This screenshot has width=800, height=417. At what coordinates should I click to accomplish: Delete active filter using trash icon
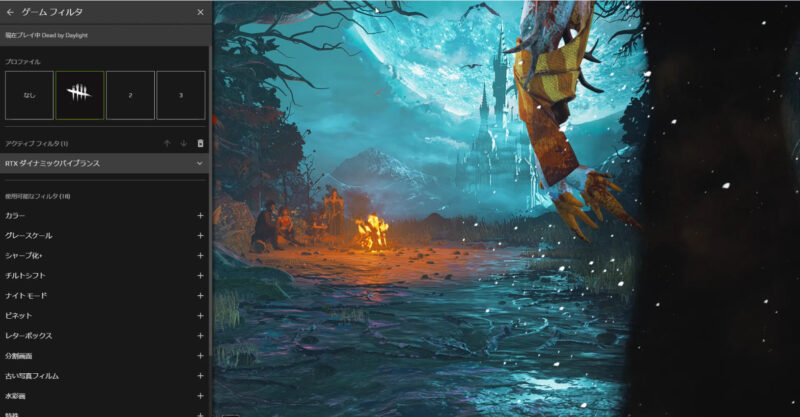(200, 144)
